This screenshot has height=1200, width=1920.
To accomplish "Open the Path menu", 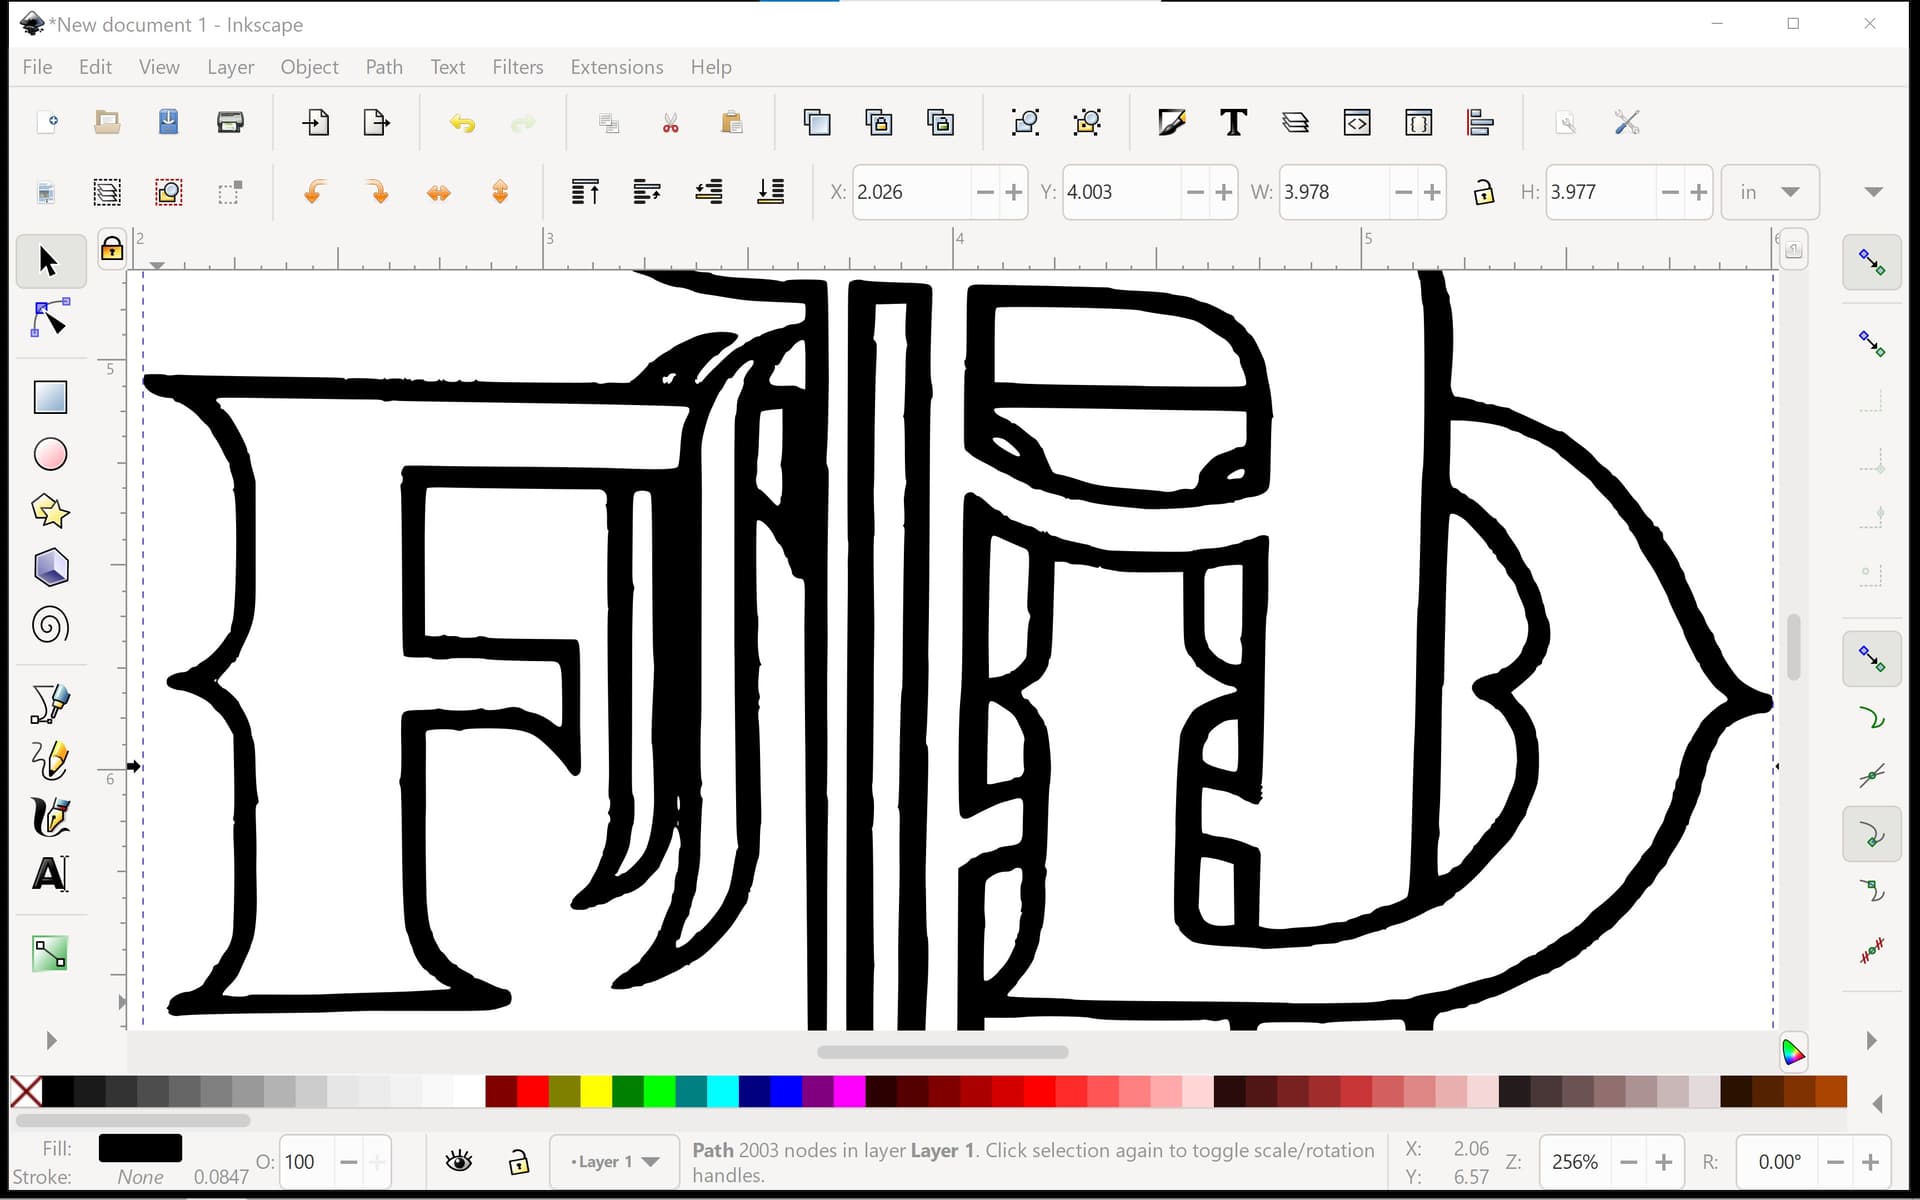I will click(384, 67).
